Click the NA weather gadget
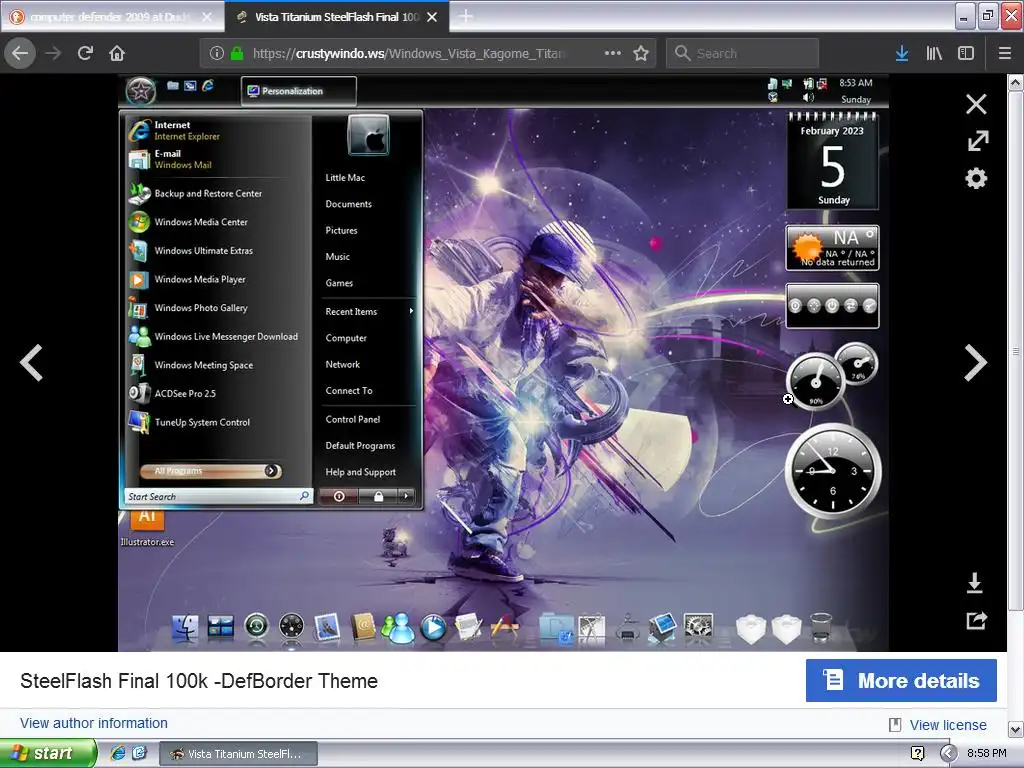The image size is (1024, 768). point(833,248)
